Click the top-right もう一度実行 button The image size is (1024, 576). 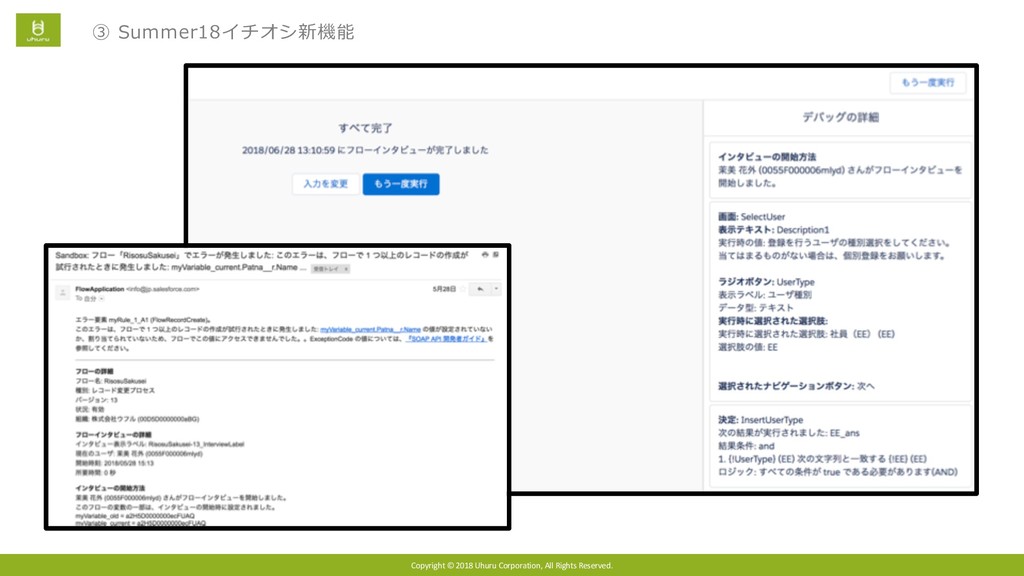click(927, 82)
